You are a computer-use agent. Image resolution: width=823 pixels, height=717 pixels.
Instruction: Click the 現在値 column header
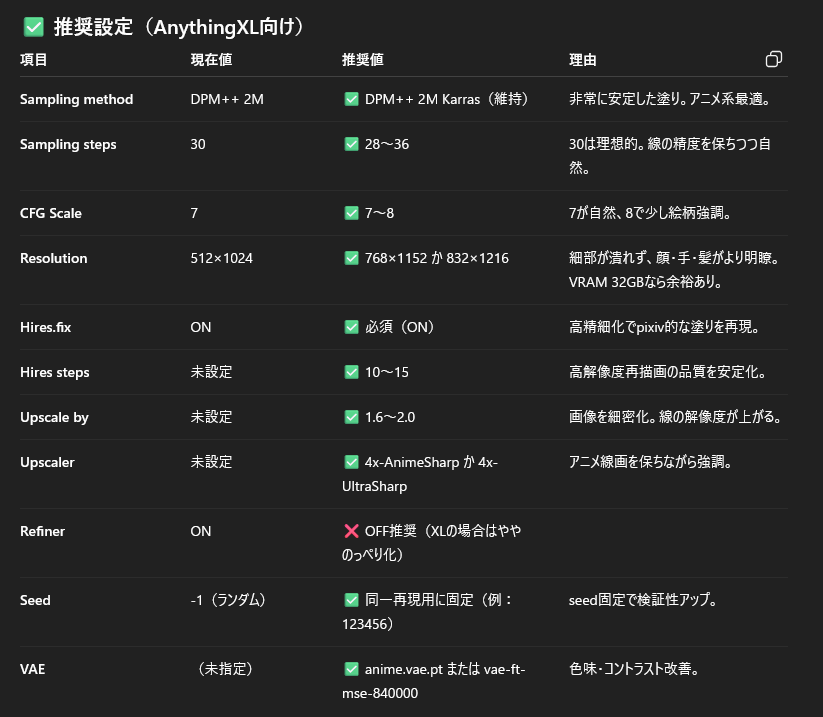[211, 60]
